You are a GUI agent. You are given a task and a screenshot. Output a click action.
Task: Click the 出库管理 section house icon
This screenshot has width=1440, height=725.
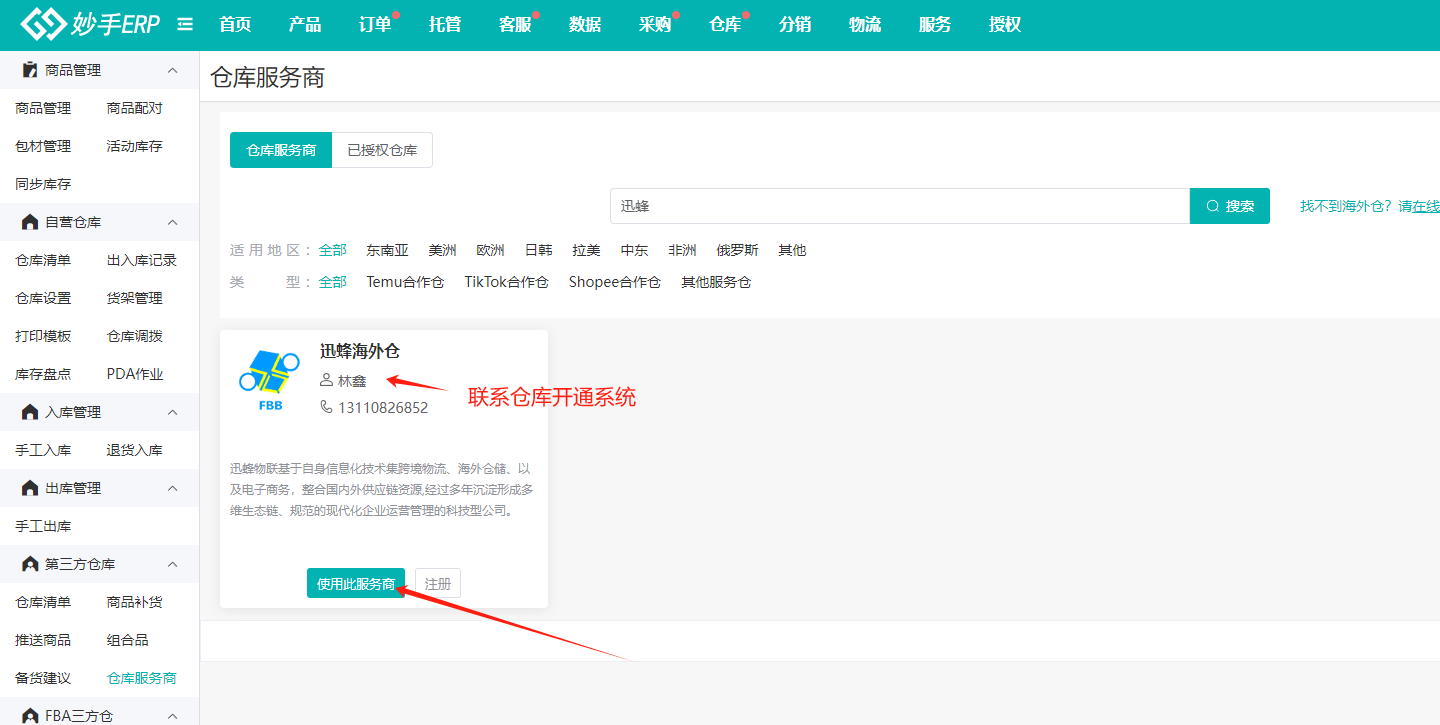pyautogui.click(x=30, y=488)
